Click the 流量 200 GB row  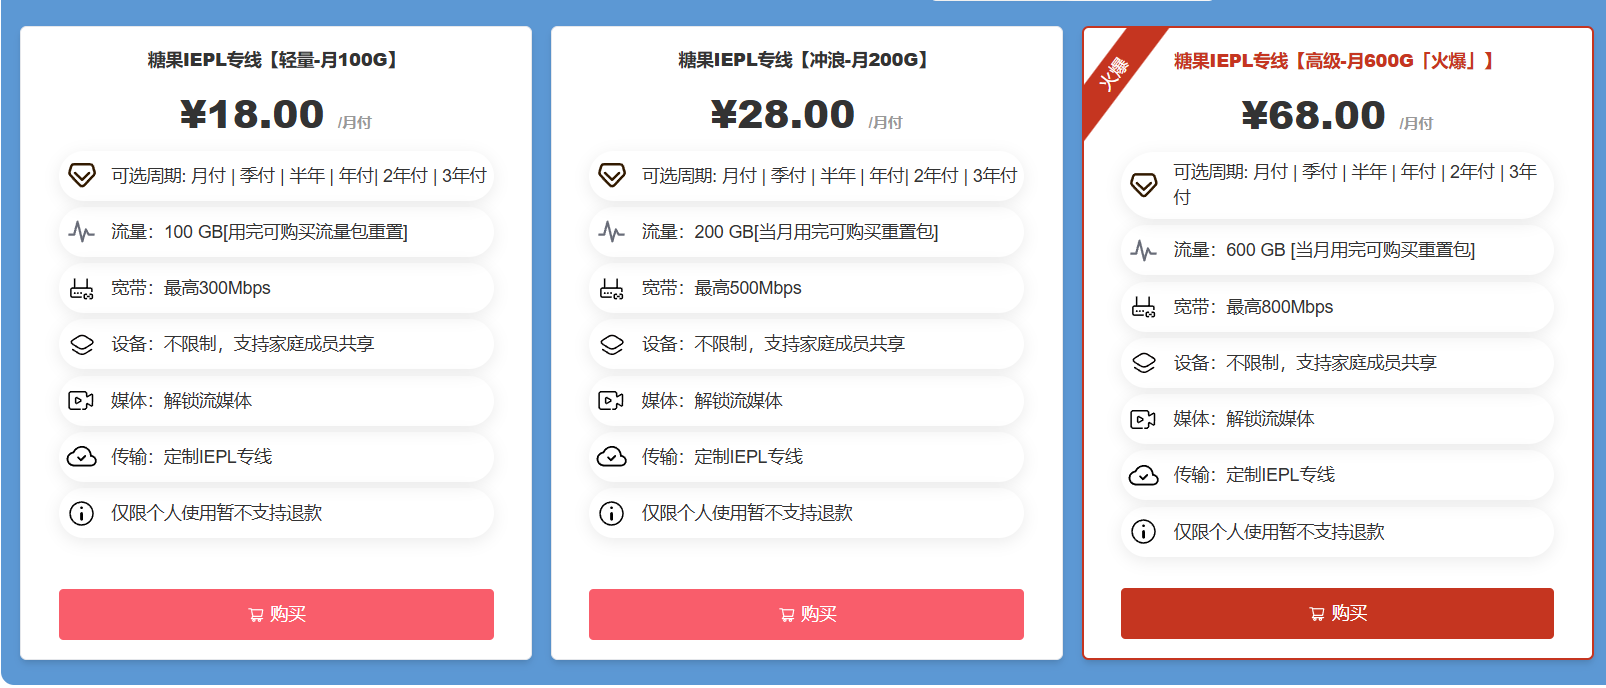click(806, 232)
